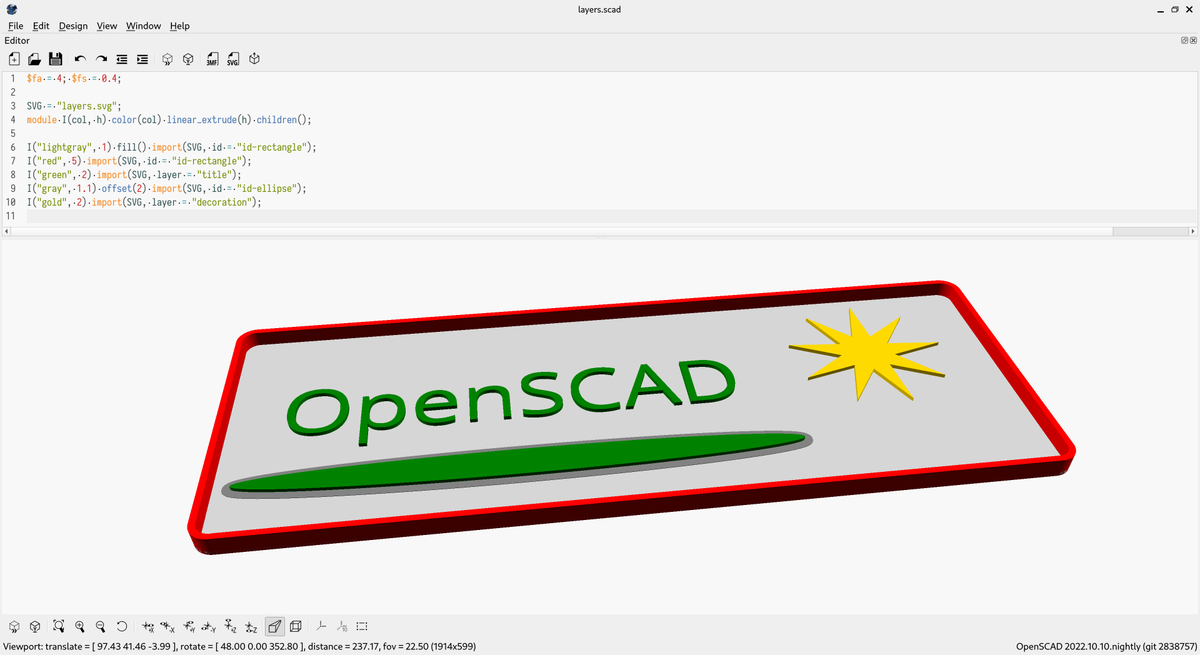1200x655 pixels.
Task: Set view along the +Z axis
Action: [230, 627]
